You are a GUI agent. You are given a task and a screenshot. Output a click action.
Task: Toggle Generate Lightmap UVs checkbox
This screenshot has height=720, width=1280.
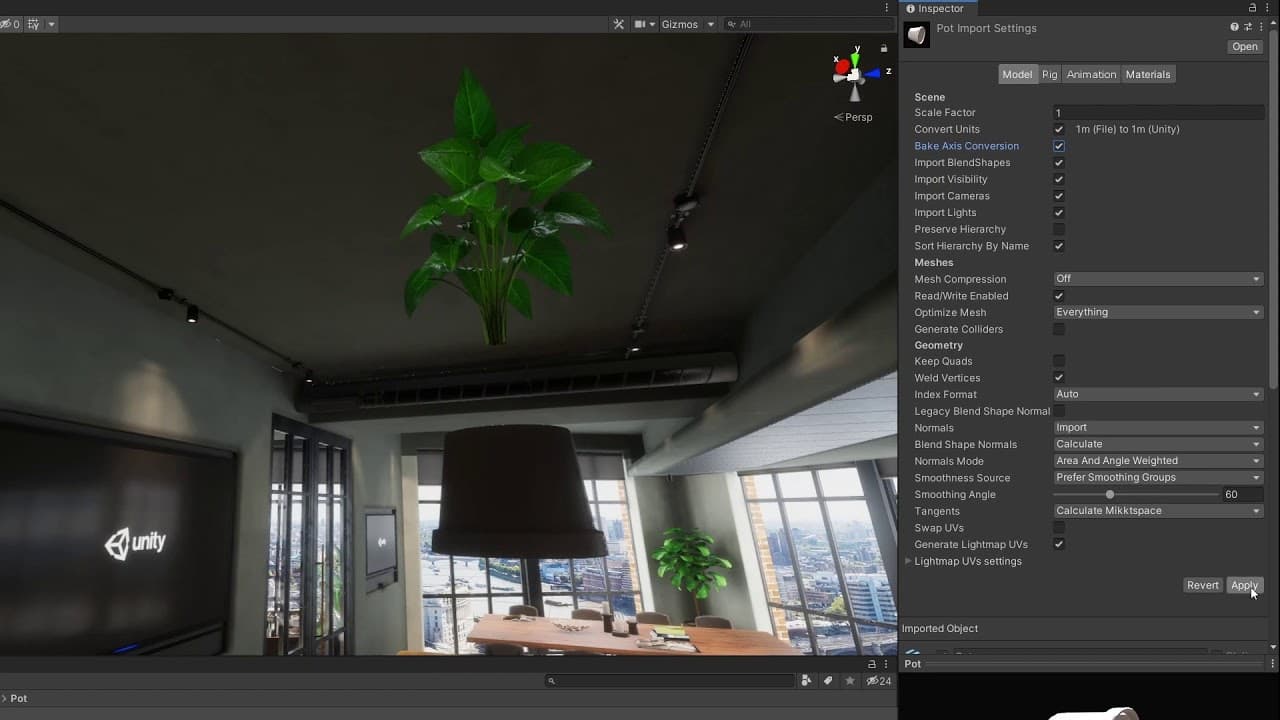[x=1059, y=544]
